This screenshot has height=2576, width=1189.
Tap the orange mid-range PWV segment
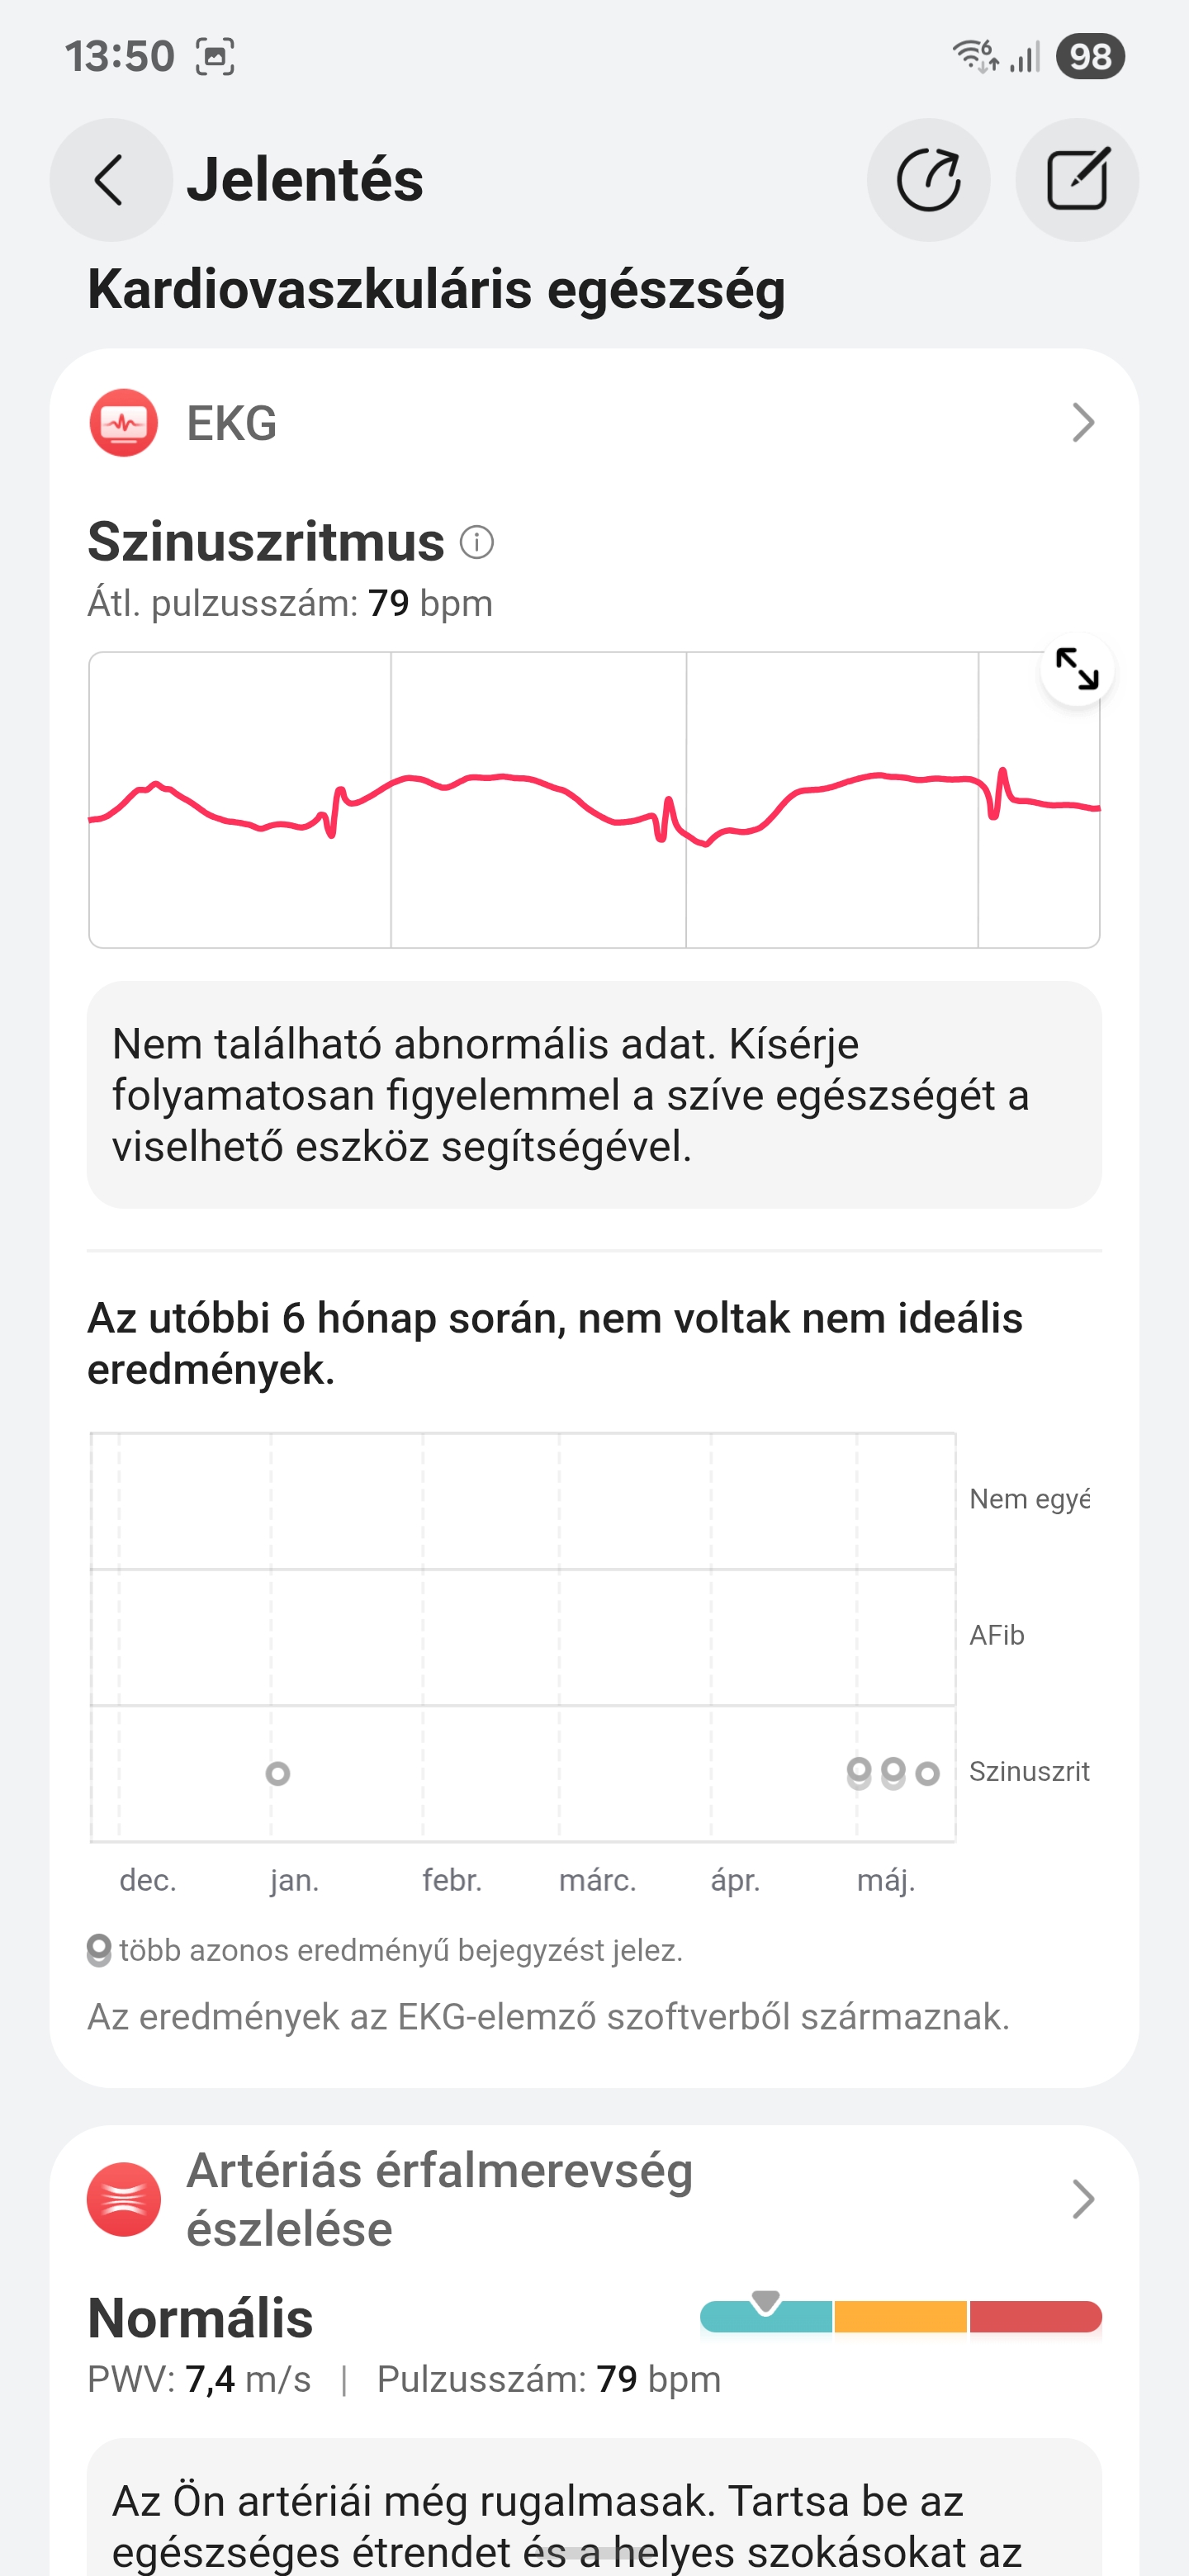900,2316
